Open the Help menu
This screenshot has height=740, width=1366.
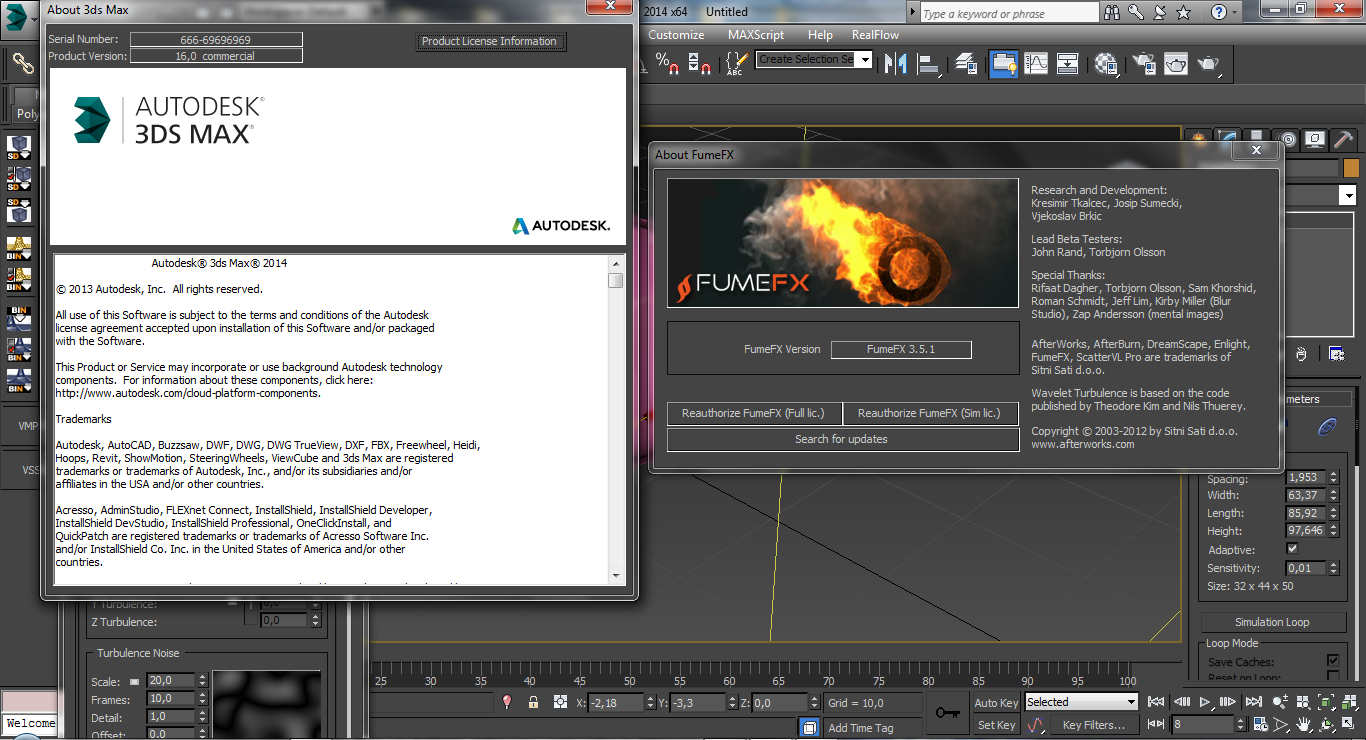click(820, 35)
